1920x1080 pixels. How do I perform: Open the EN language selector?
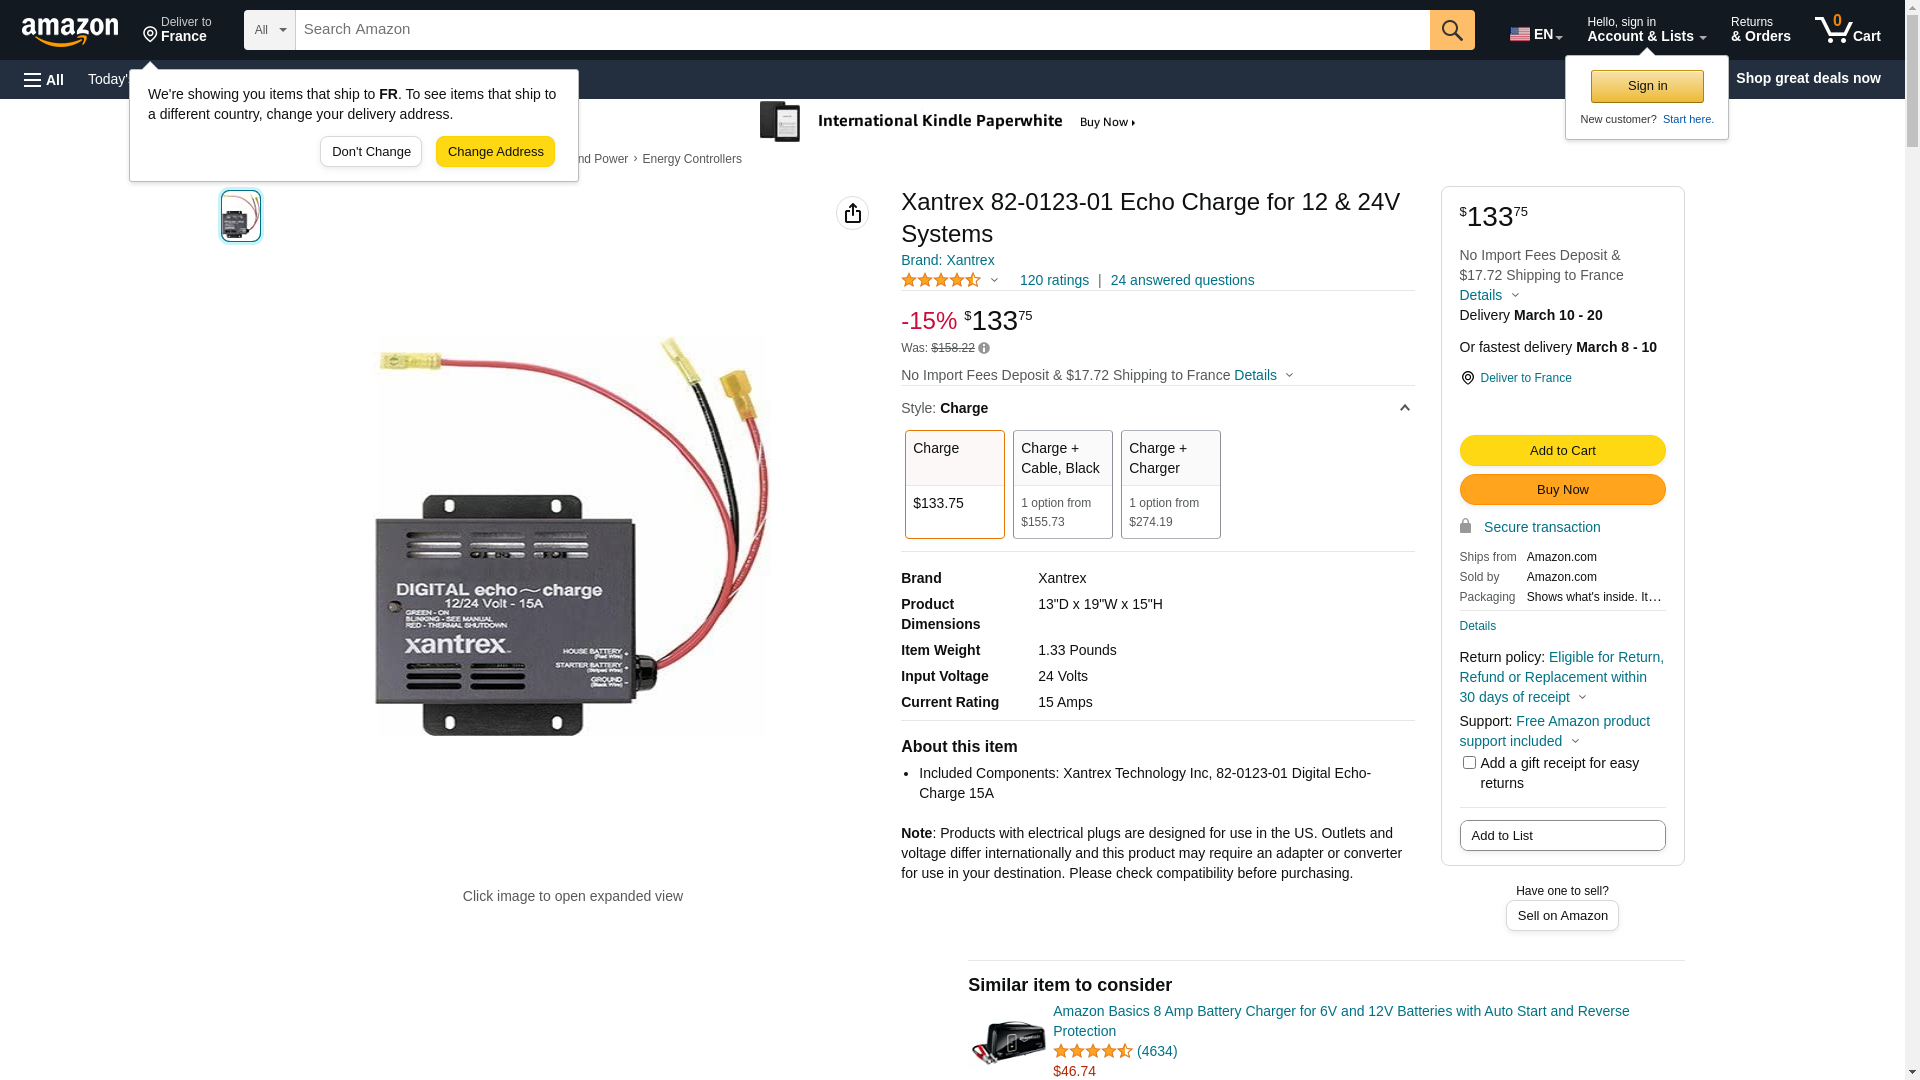[x=1535, y=34]
